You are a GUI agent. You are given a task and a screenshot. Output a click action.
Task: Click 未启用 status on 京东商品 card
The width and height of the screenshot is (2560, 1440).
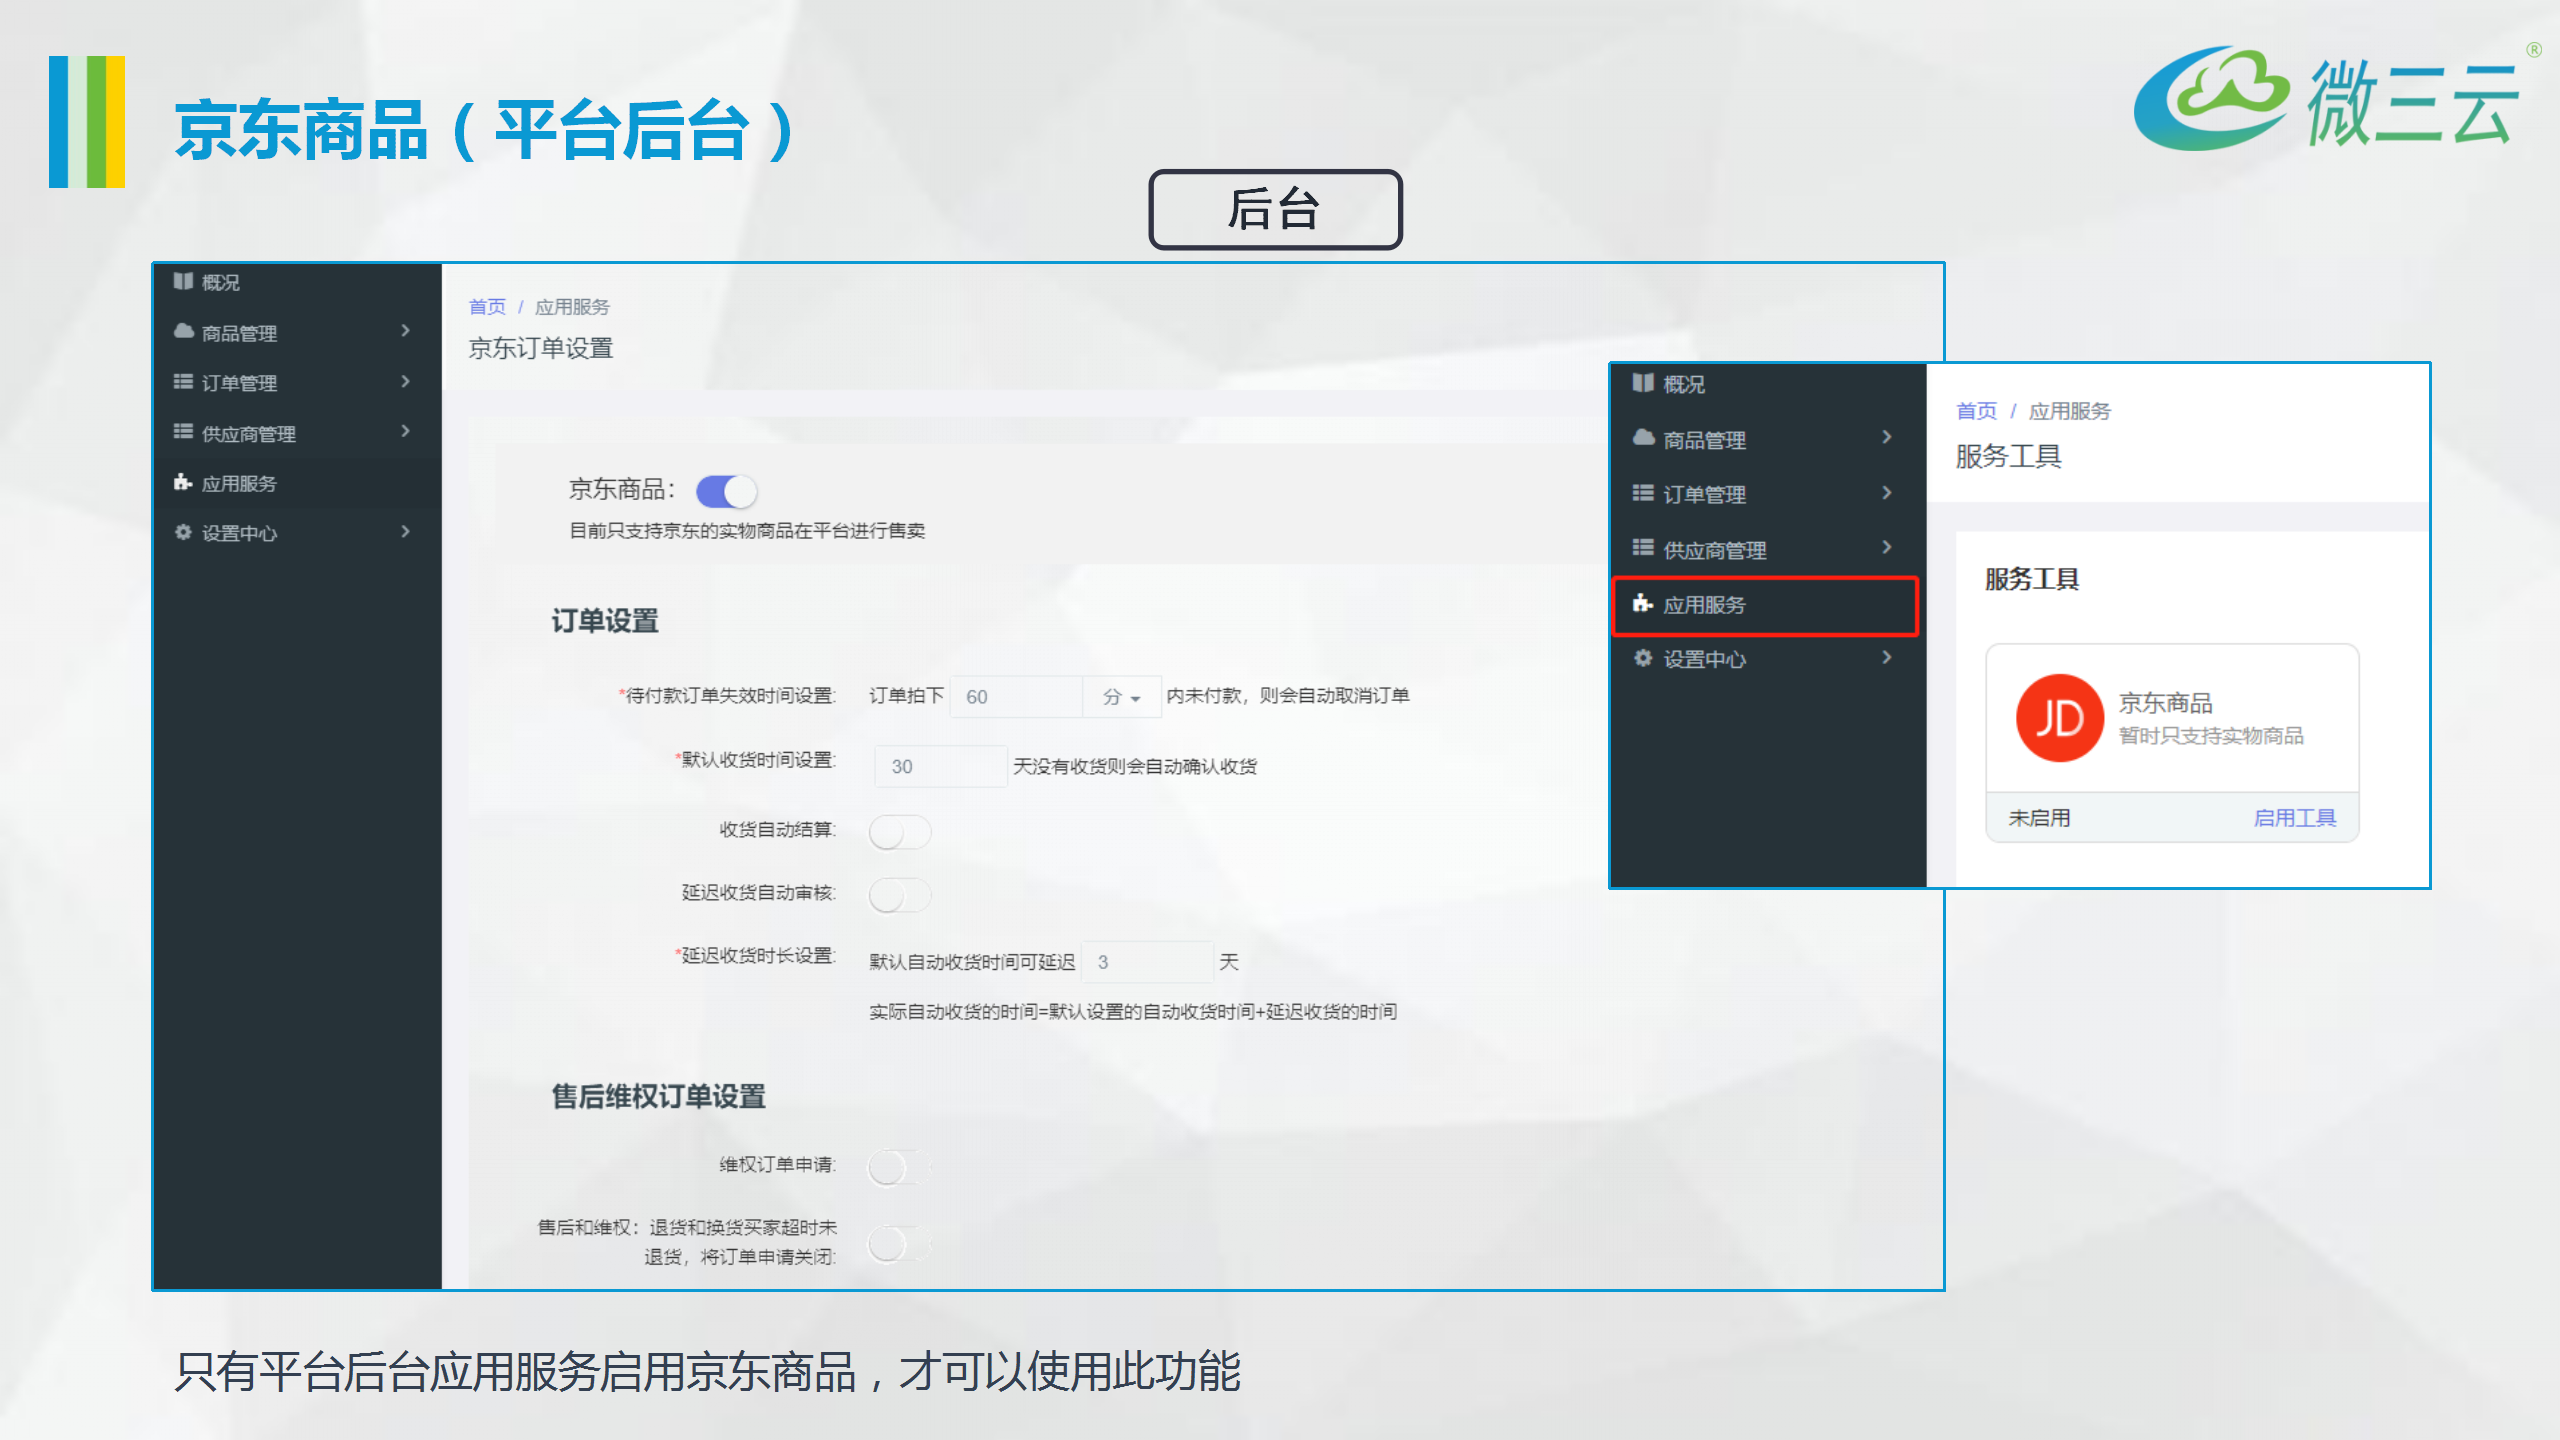[2039, 818]
